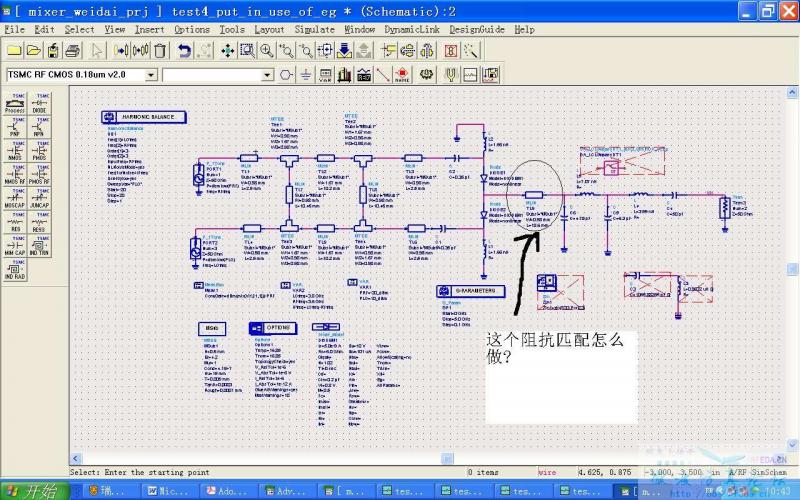This screenshot has width=800, height=500.
Task: Select the insert wire tool
Action: point(383,76)
